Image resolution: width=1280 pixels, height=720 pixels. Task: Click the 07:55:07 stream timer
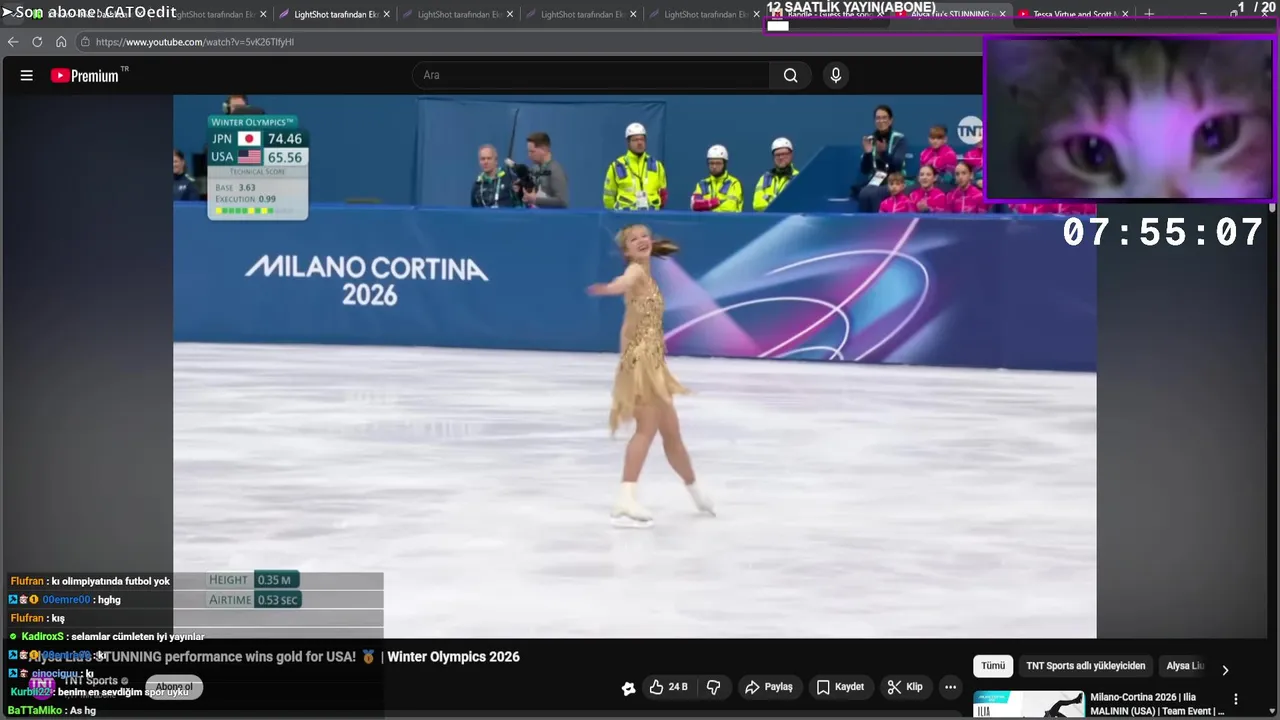(x=1163, y=233)
